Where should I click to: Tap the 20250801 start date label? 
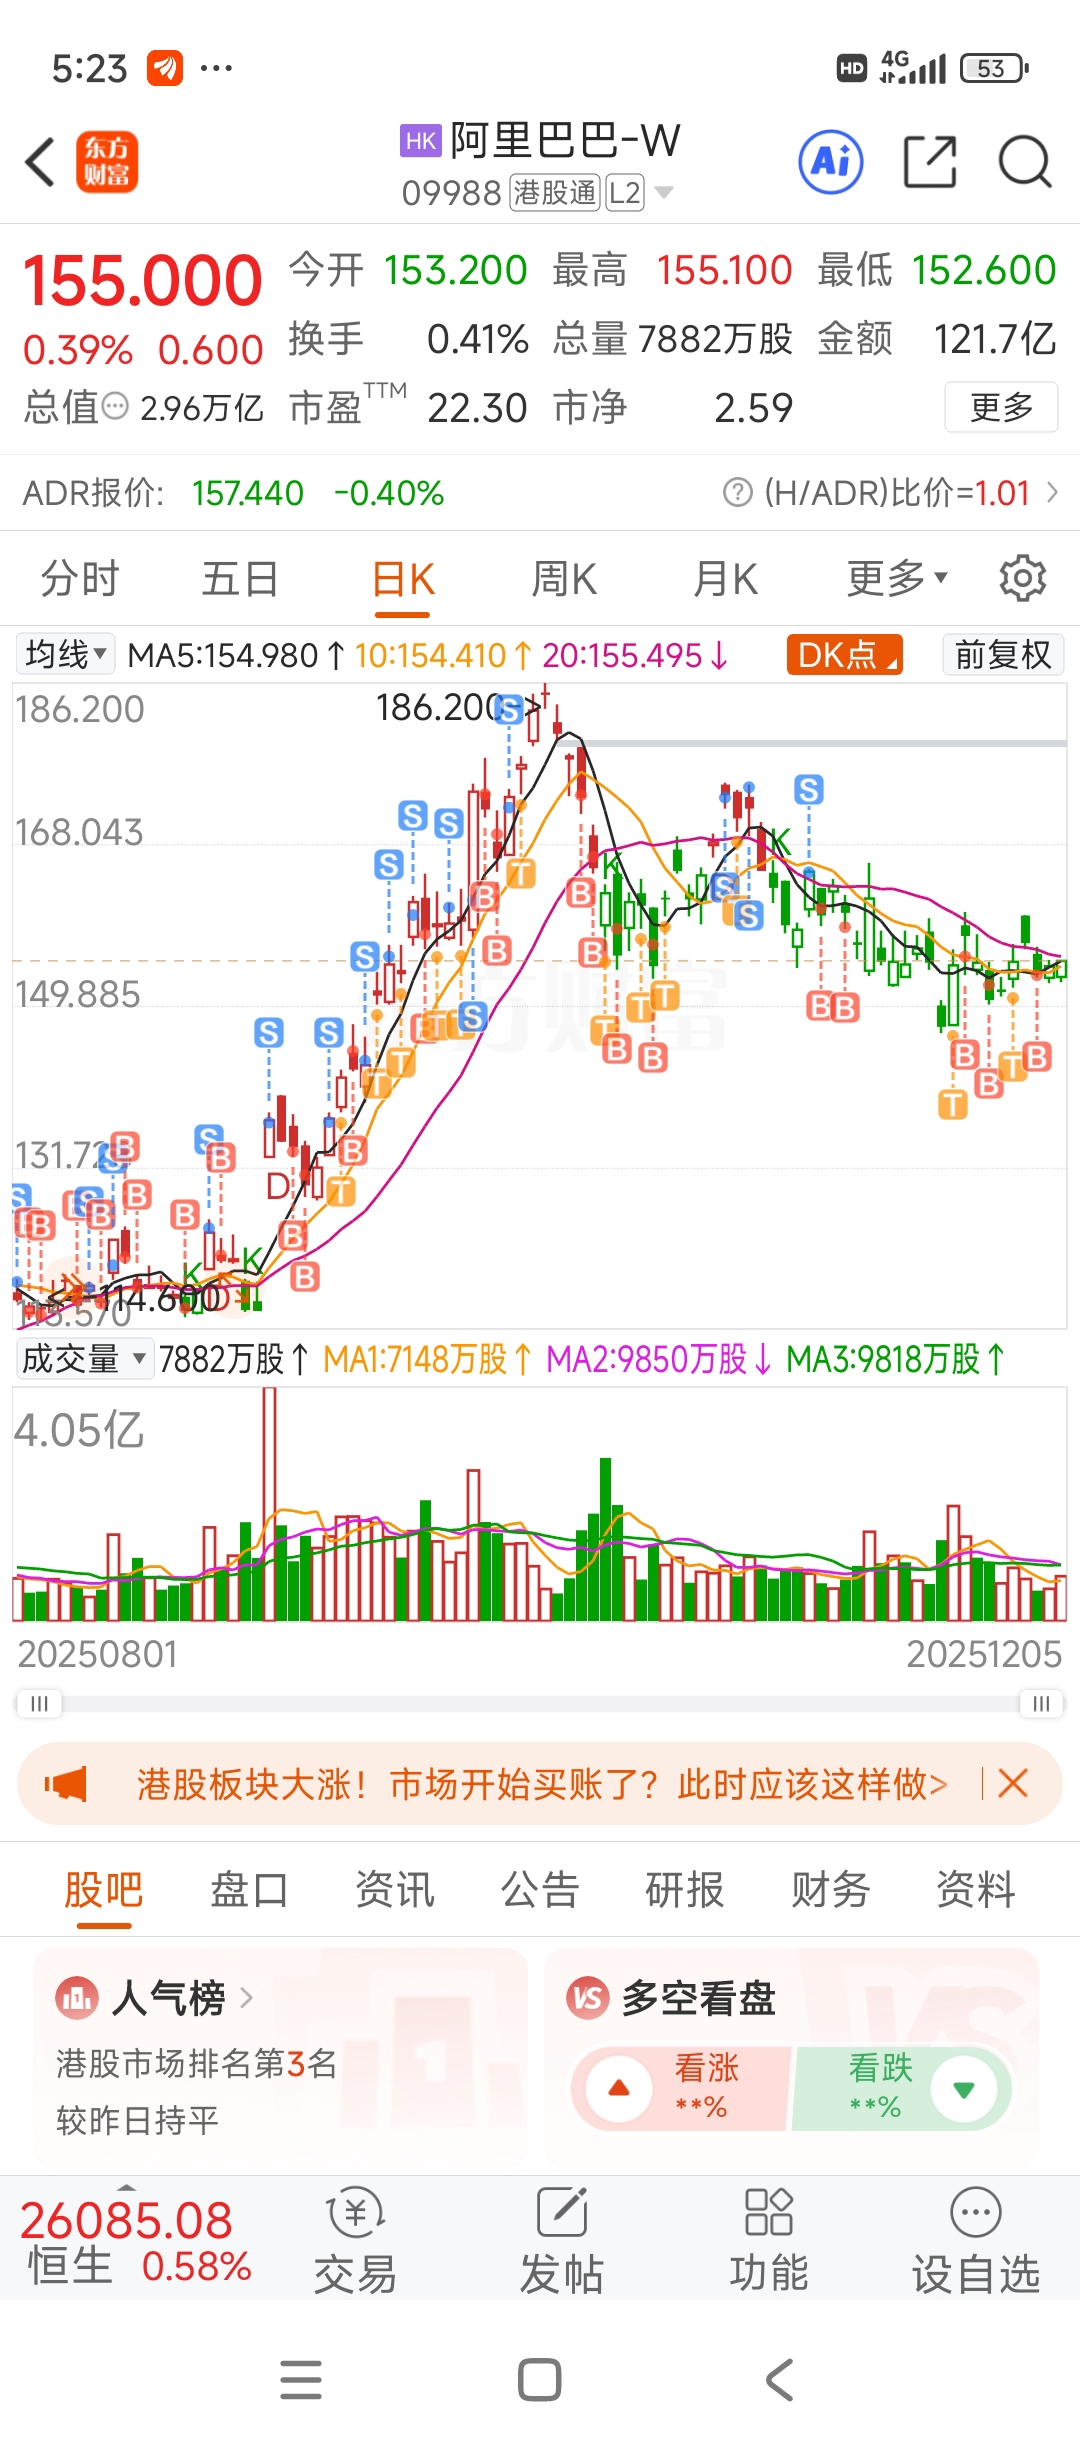pyautogui.click(x=98, y=1654)
